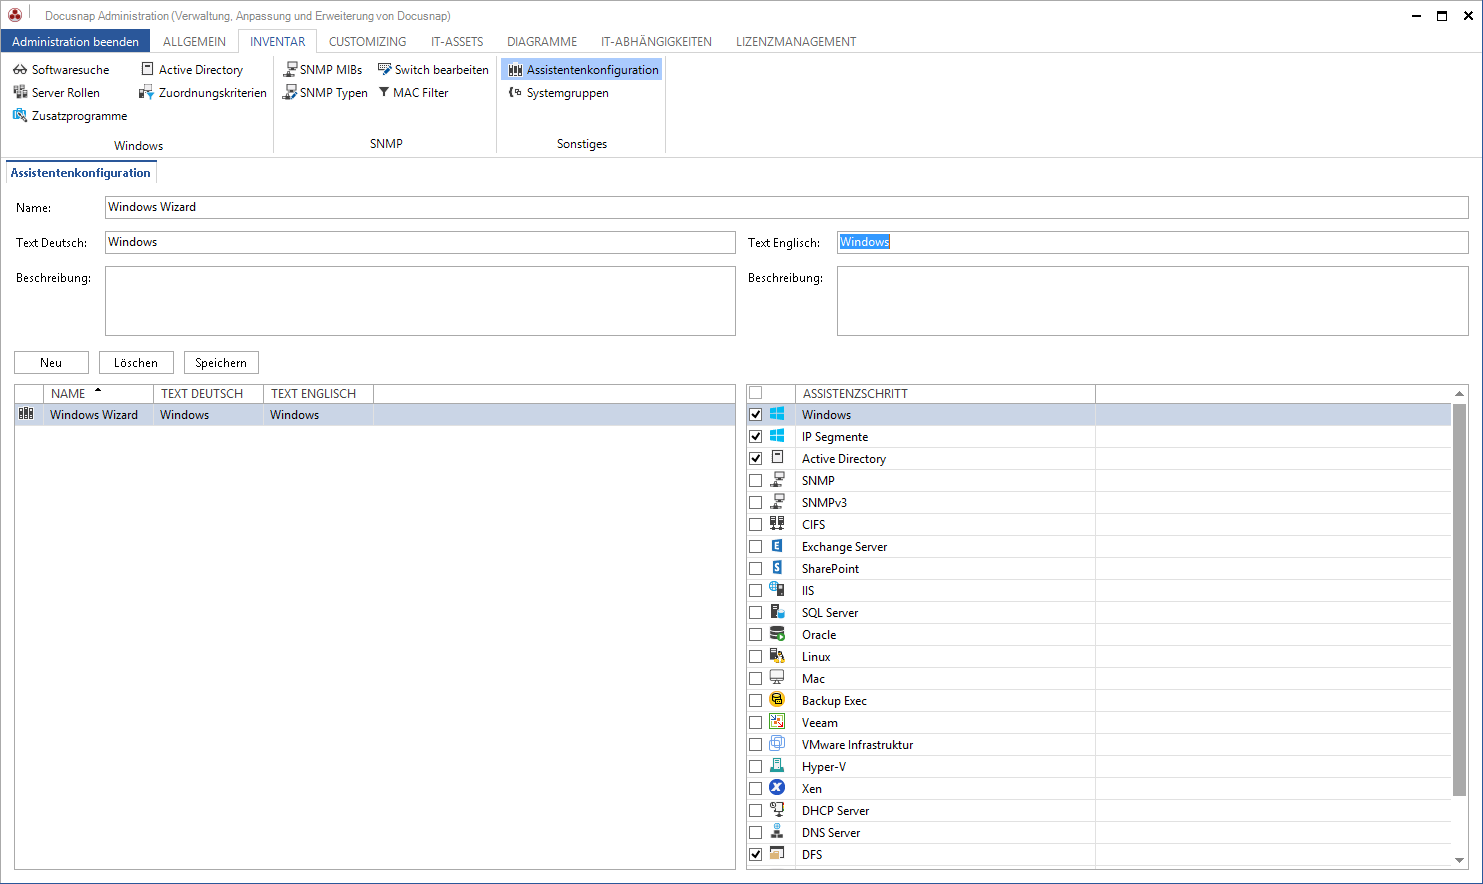
Task: Open the IT-ABHÄNGIGKEITEN tab
Action: coord(656,41)
